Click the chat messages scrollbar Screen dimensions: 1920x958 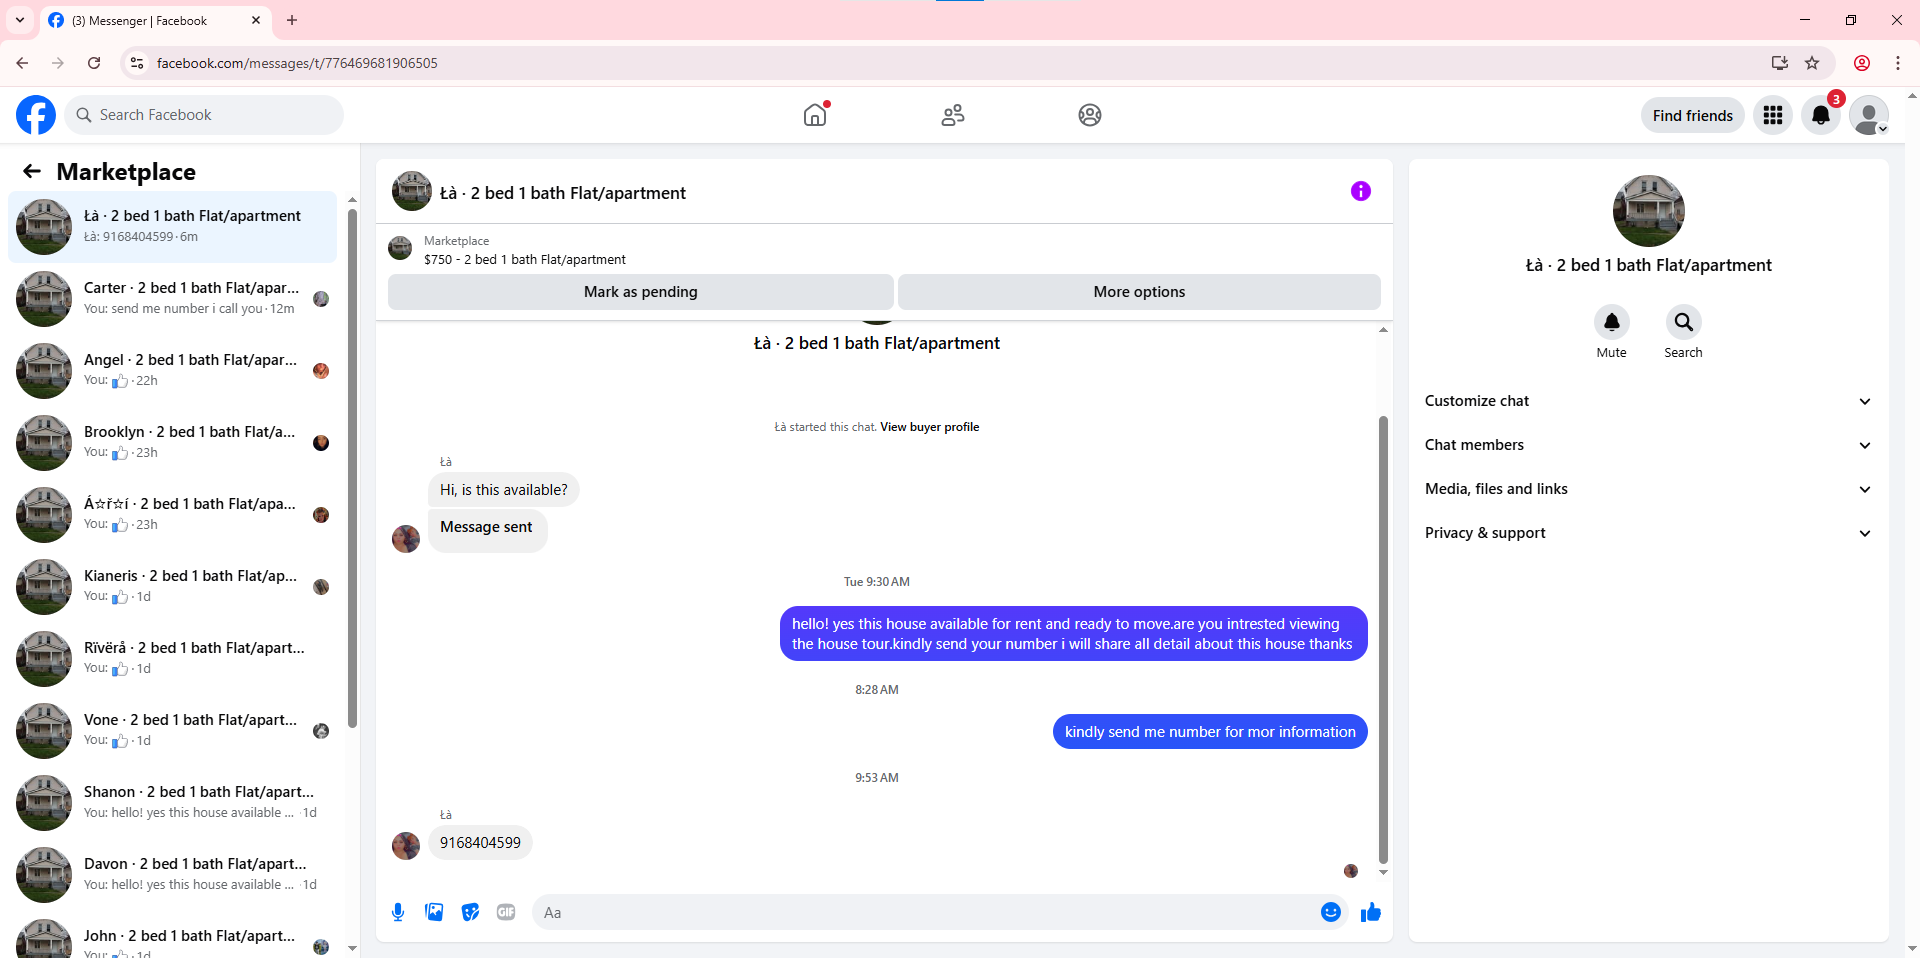1383,639
